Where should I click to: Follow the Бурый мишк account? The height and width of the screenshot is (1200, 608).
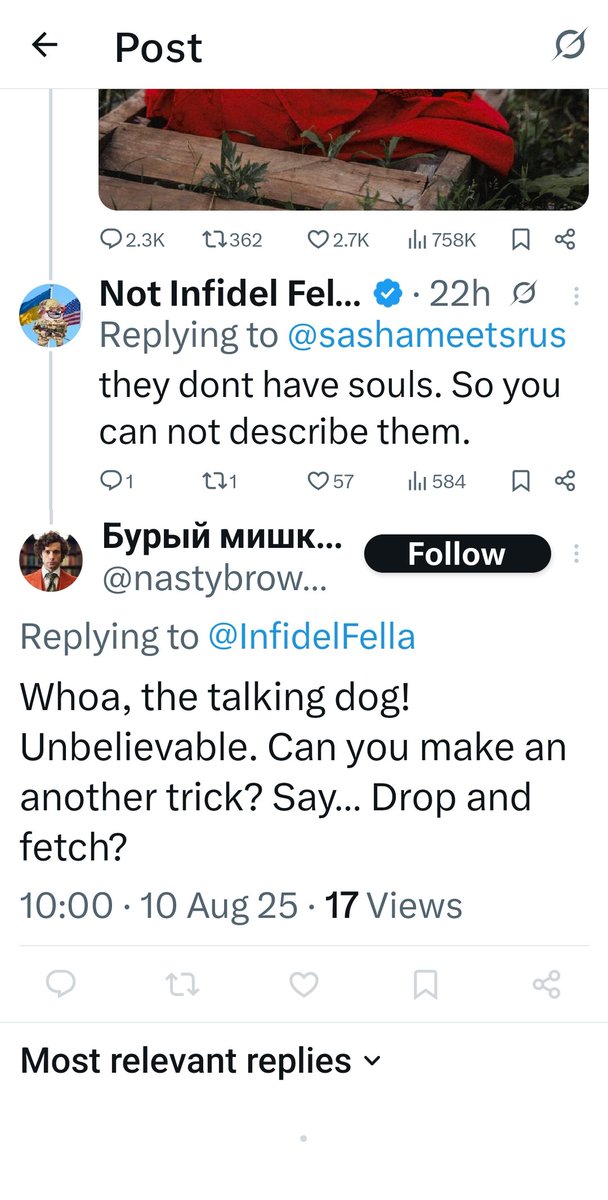(456, 554)
